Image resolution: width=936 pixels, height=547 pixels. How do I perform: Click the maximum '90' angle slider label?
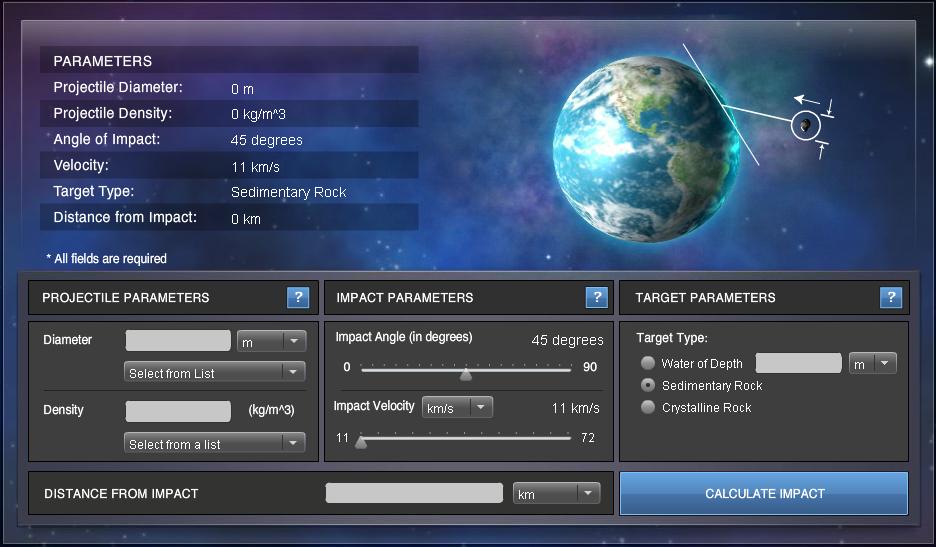(590, 367)
